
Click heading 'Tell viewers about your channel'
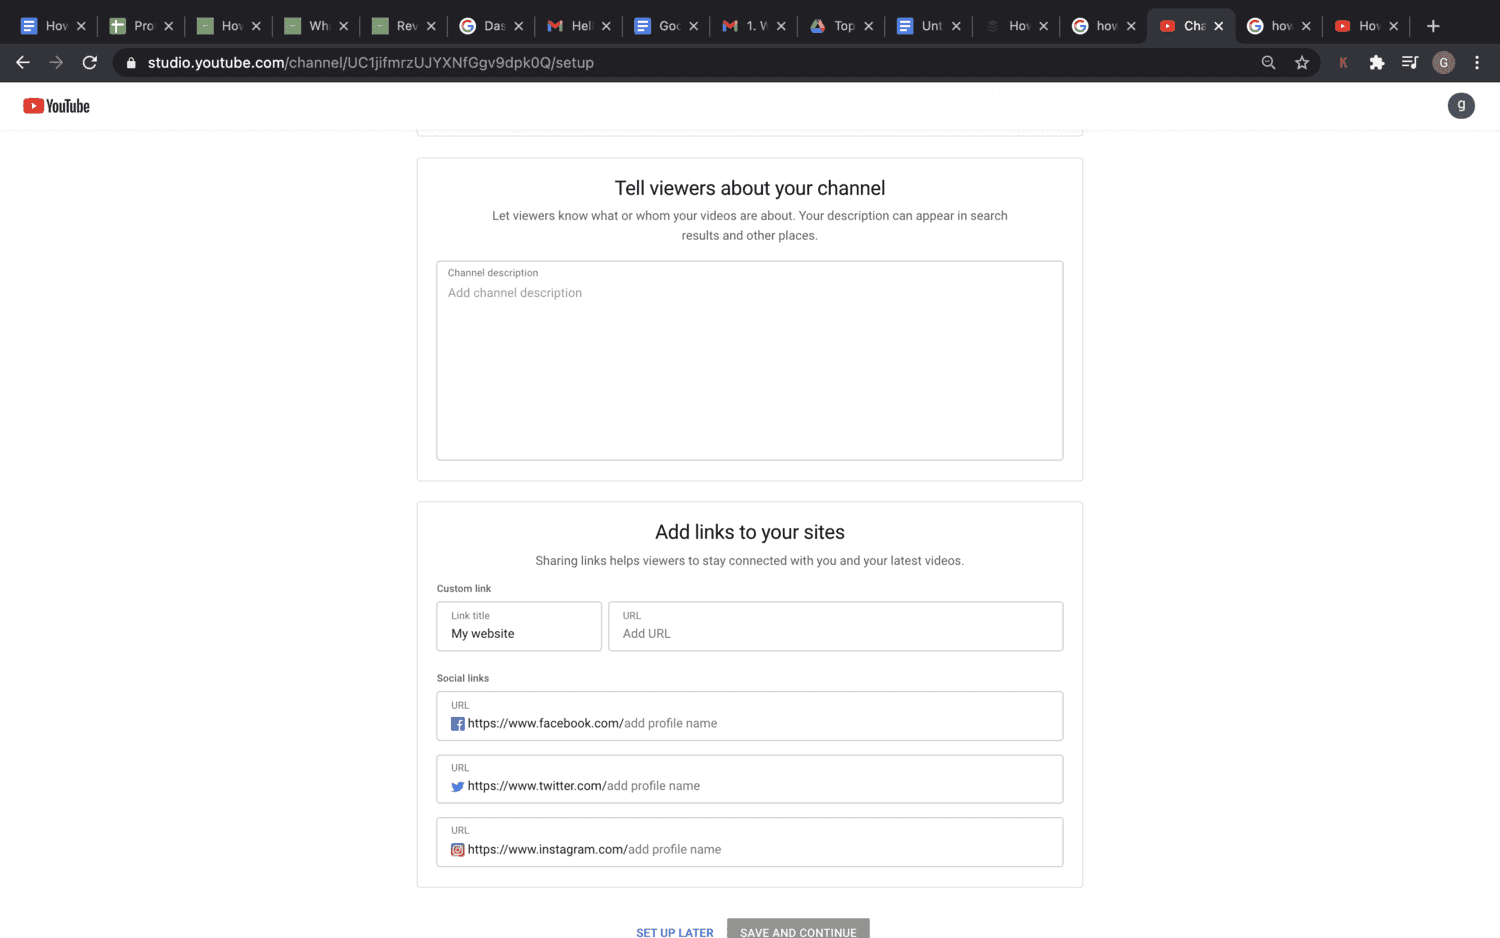pos(750,188)
